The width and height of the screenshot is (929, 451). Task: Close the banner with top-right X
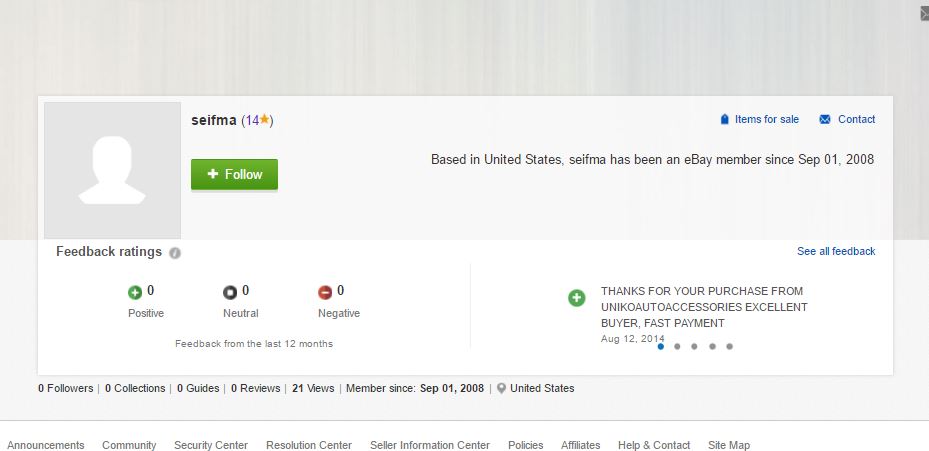[924, 13]
